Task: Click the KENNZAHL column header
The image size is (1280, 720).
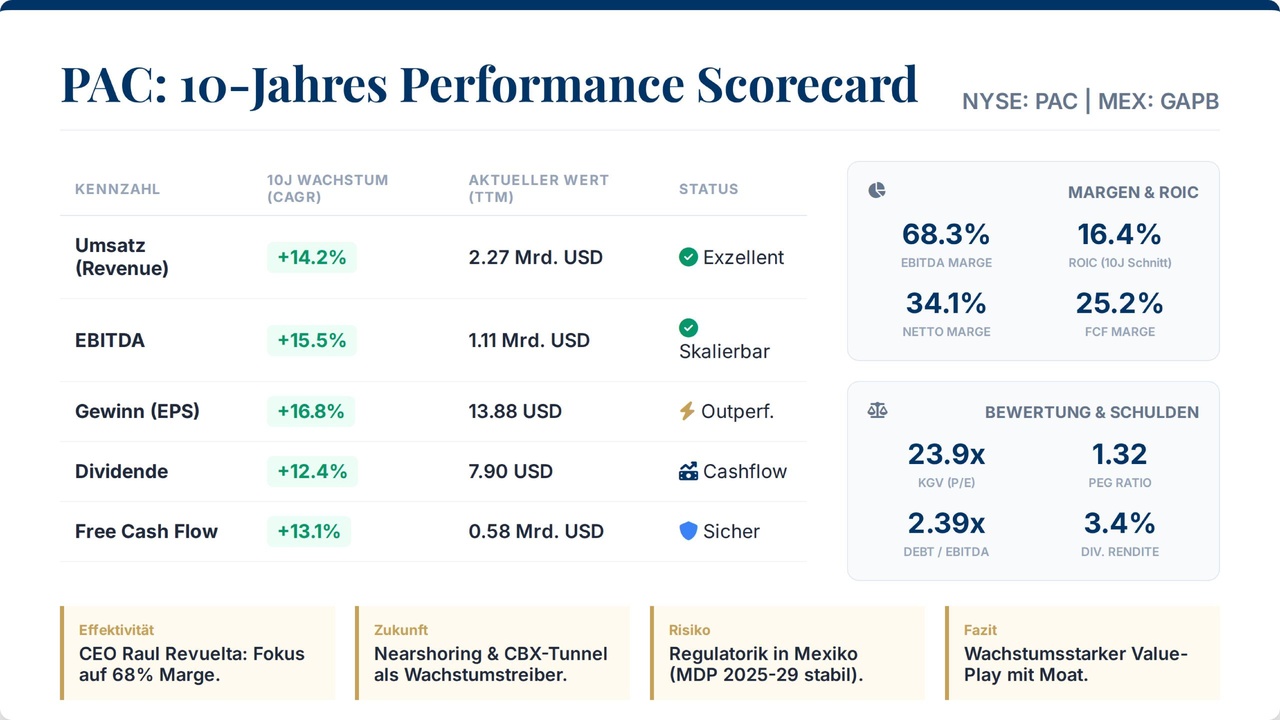Action: [117, 189]
